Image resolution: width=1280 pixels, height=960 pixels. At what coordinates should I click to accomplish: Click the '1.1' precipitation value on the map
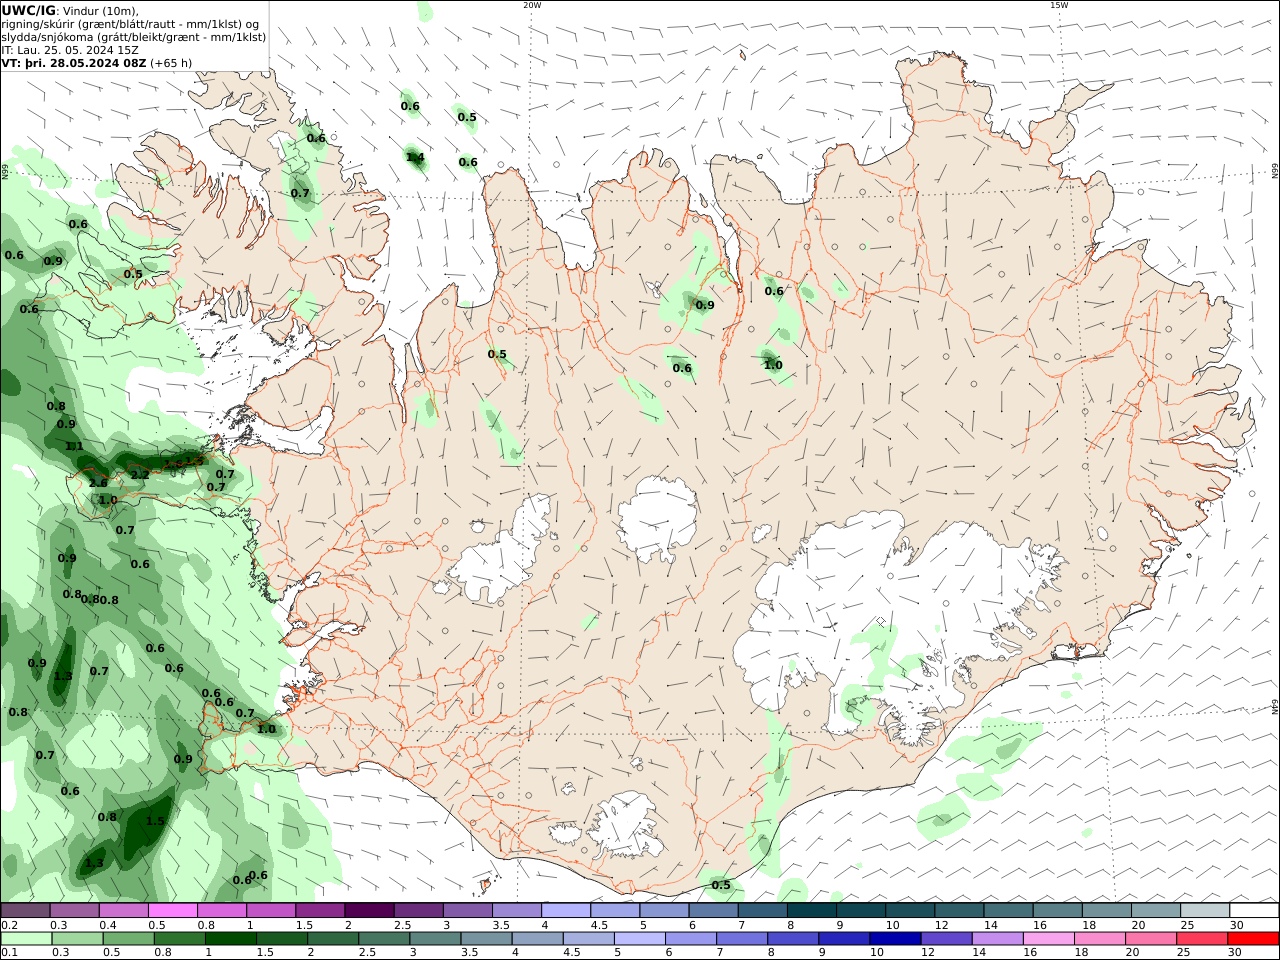coord(74,446)
